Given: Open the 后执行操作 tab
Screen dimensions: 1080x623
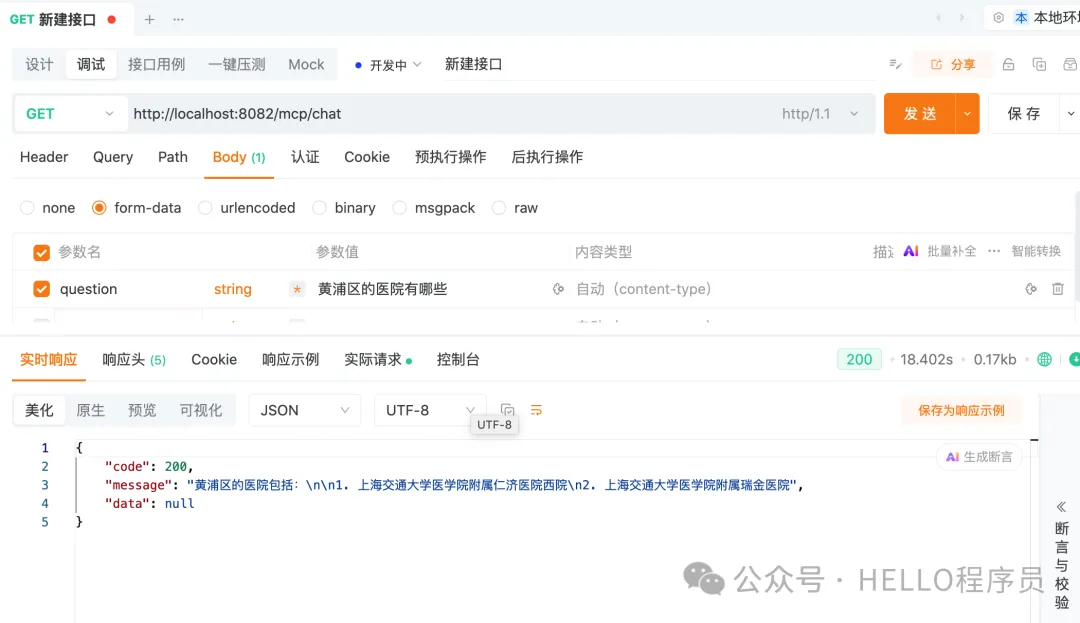Looking at the screenshot, I should click(547, 157).
